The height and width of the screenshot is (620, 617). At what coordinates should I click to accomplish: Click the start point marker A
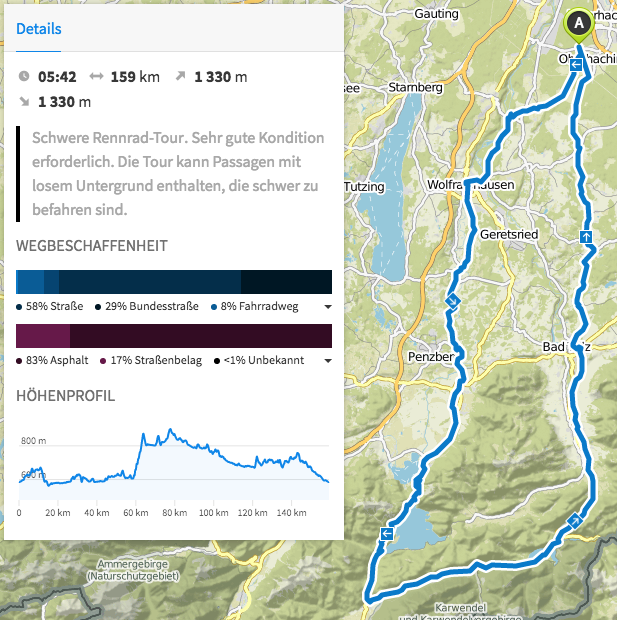578,23
